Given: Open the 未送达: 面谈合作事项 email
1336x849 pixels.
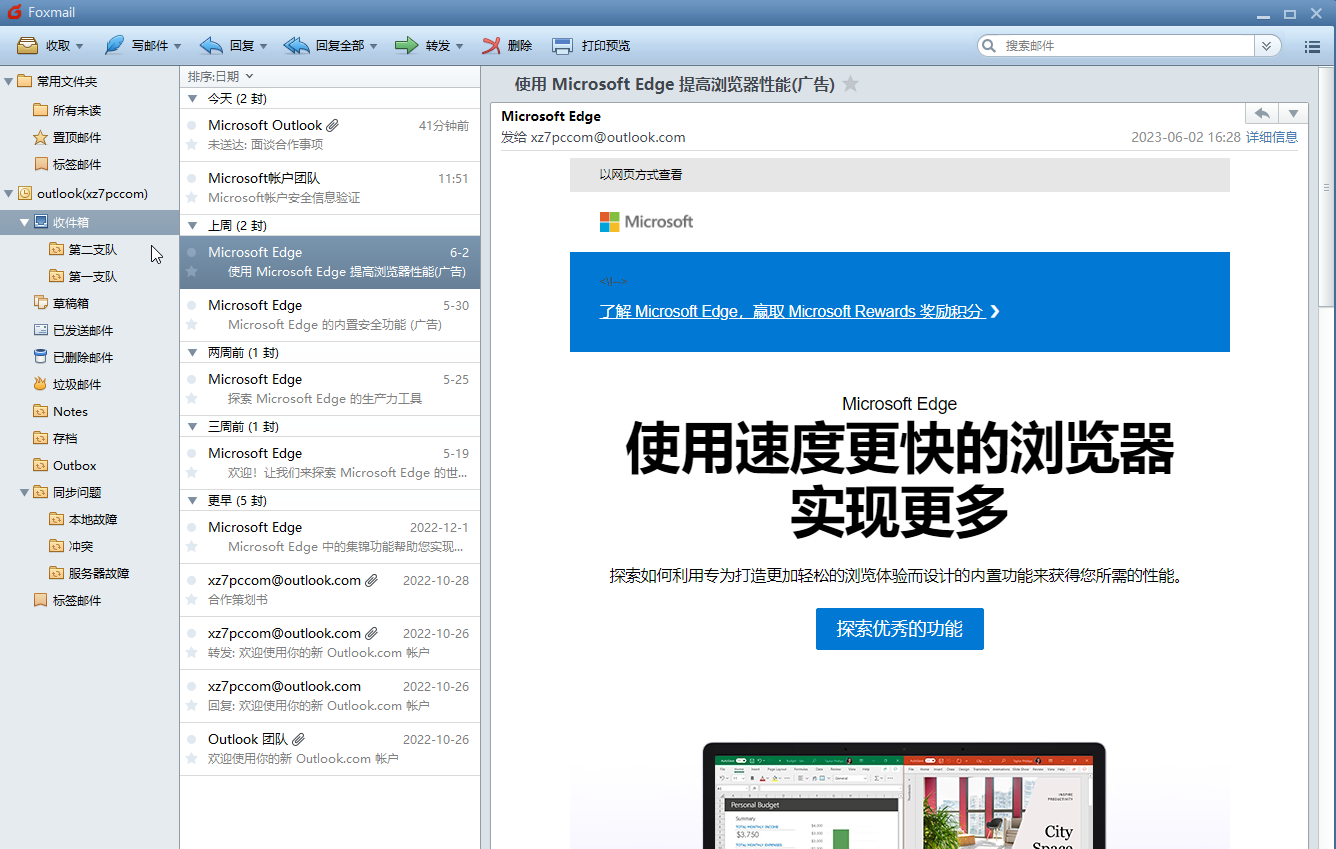Looking at the screenshot, I should coord(330,135).
